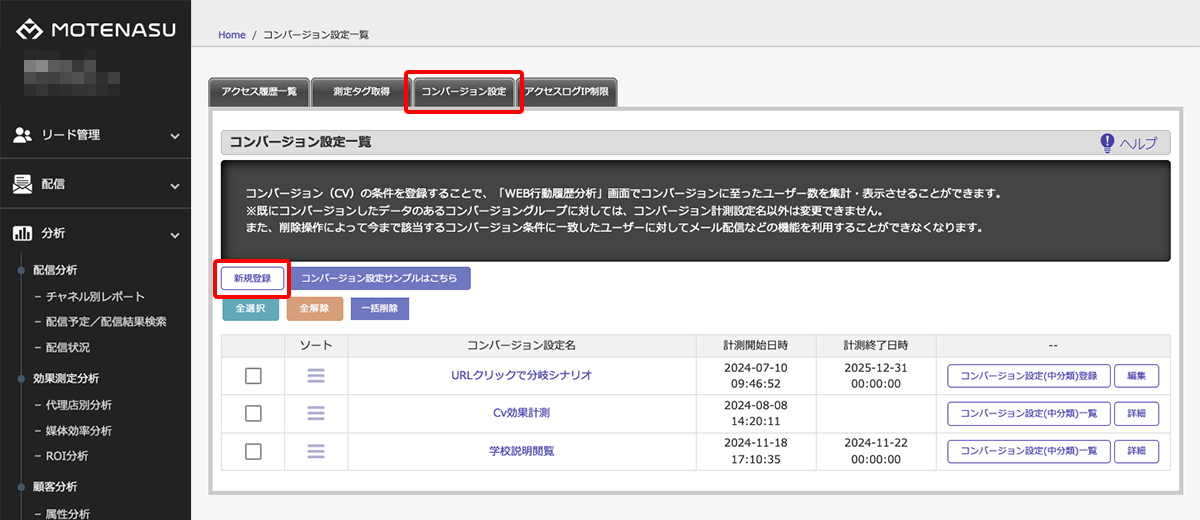Click the lead management people icon
This screenshot has height=520, width=1200.
point(22,135)
